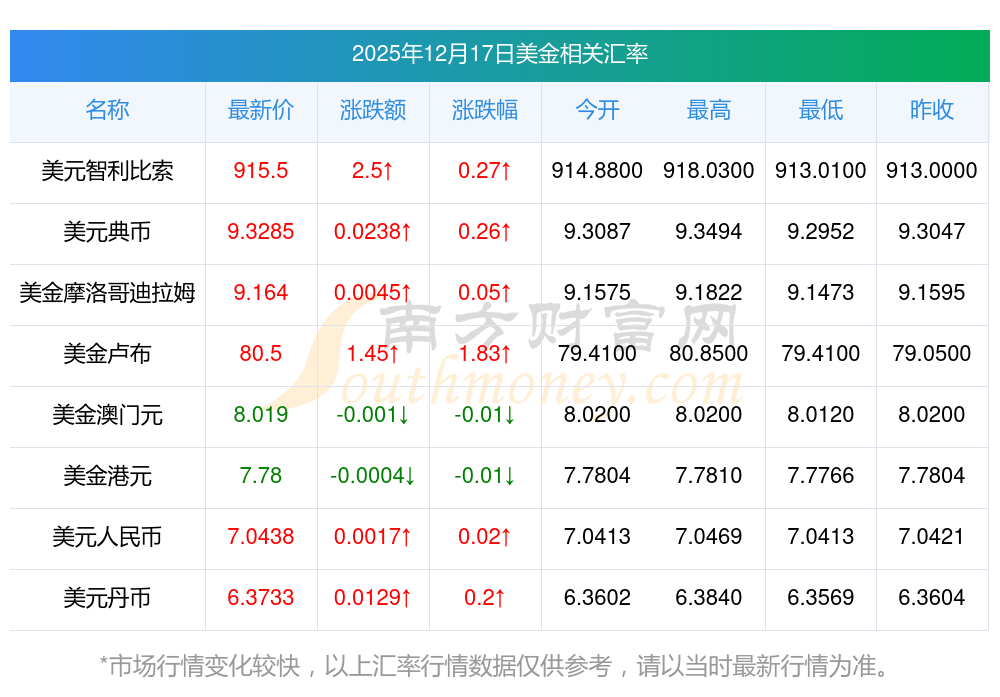Click the opening value 9.1575

pos(597,292)
